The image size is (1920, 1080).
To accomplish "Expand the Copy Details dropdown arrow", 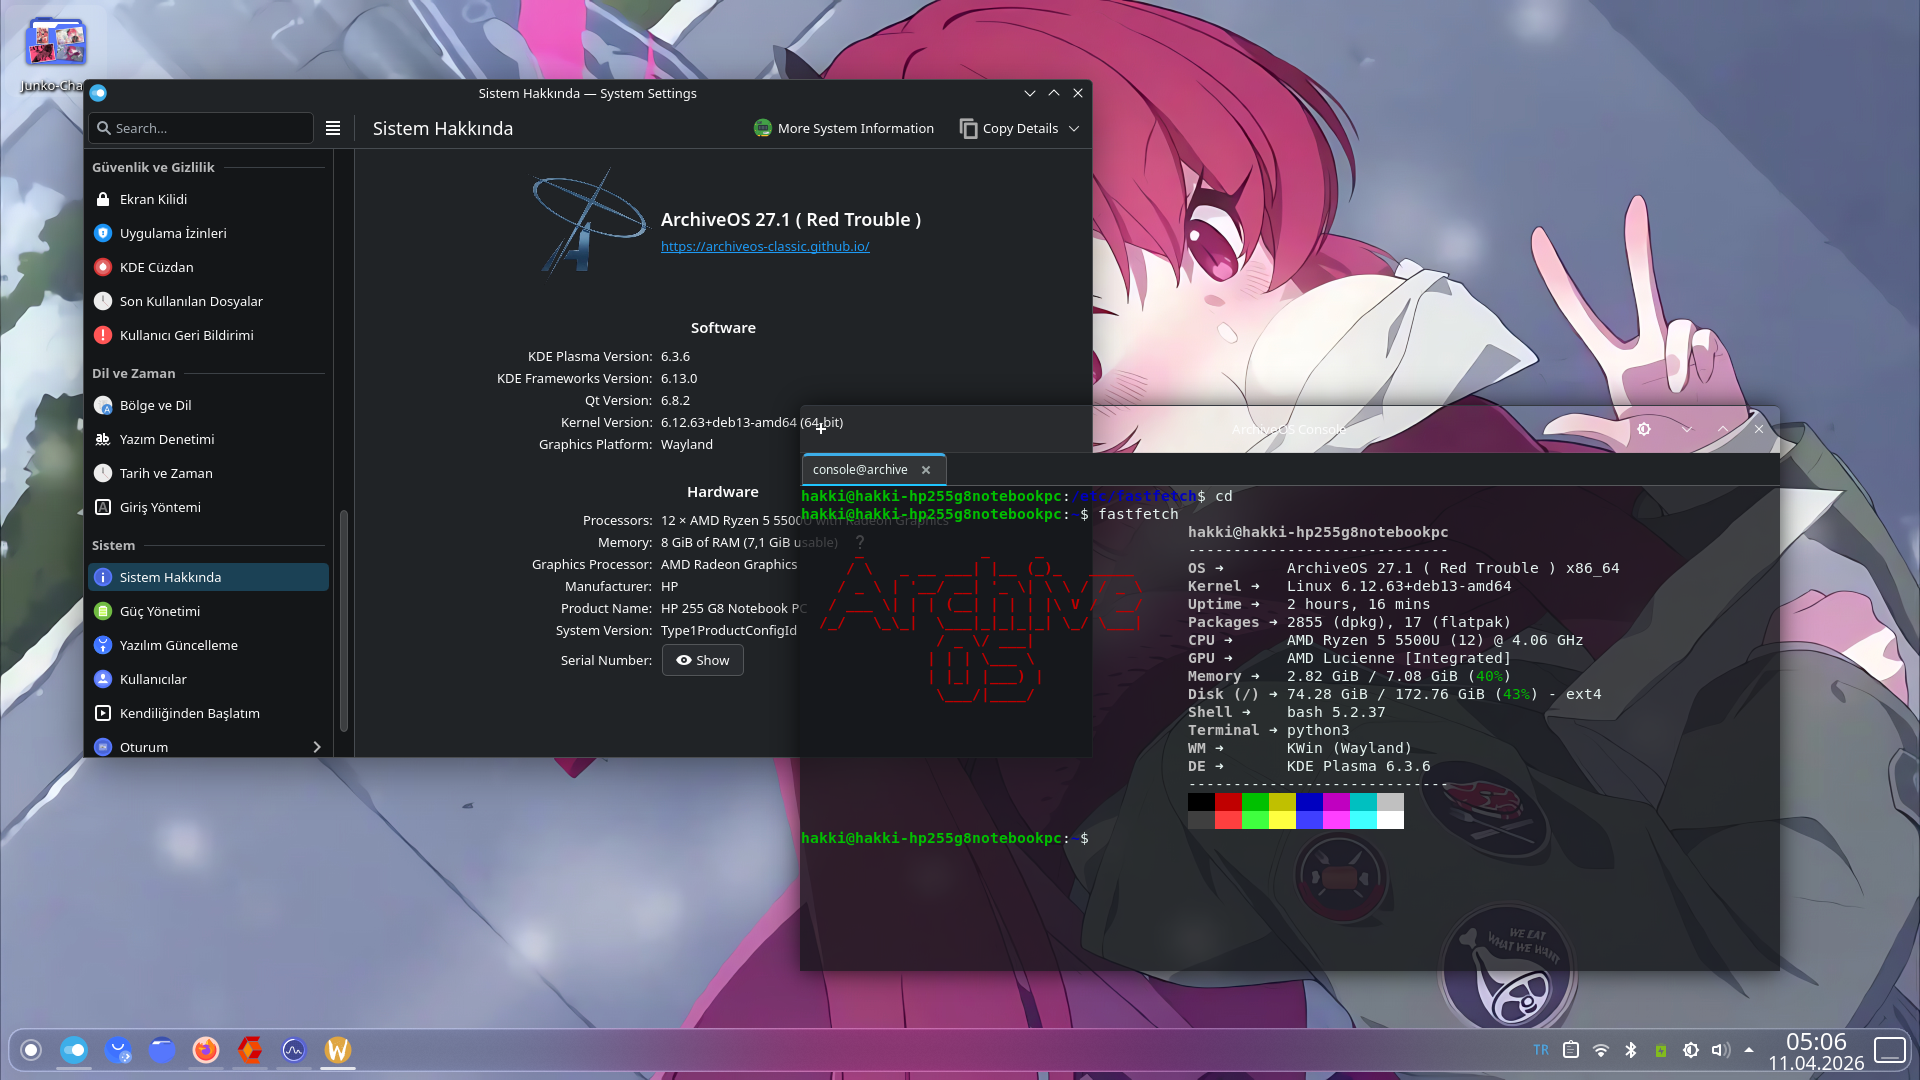I will (x=1074, y=128).
